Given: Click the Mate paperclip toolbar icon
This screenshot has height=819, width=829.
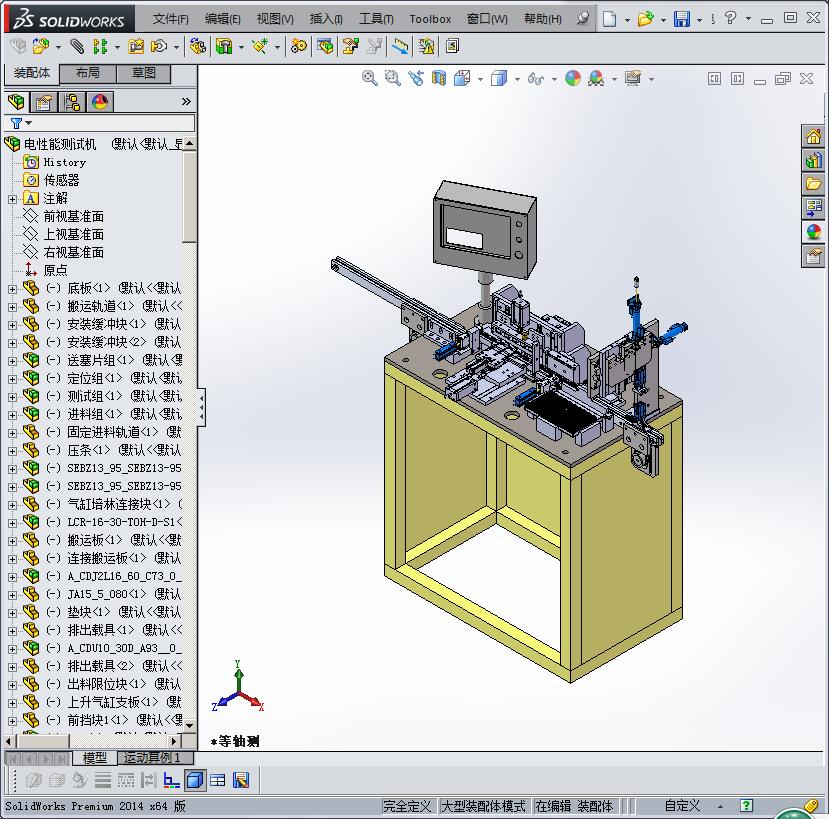Looking at the screenshot, I should pos(77,47).
